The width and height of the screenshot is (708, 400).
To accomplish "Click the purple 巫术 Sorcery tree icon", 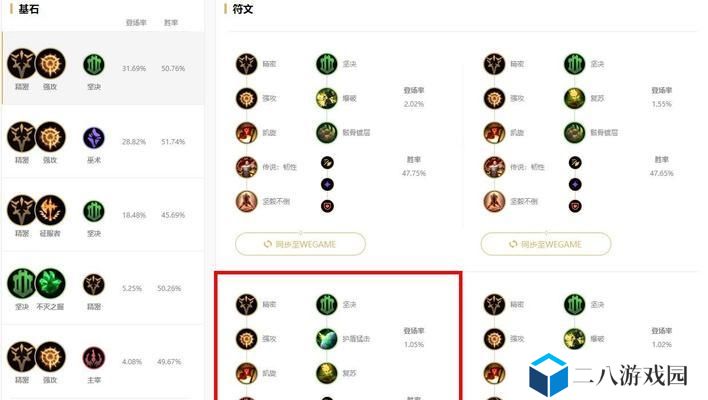I will 94,138.
